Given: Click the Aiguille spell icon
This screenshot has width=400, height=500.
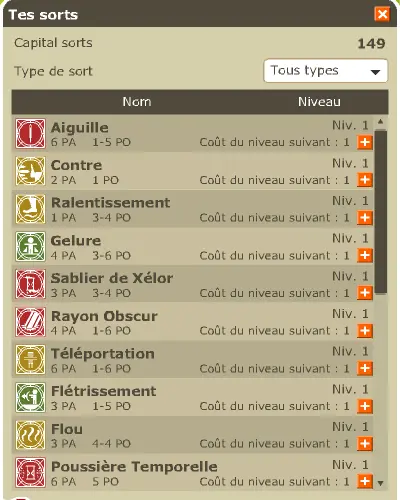Looking at the screenshot, I should click(x=30, y=134).
